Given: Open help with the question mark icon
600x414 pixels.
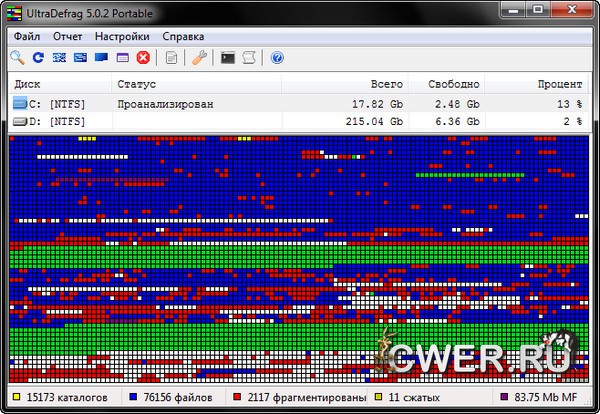Looking at the screenshot, I should (x=277, y=58).
